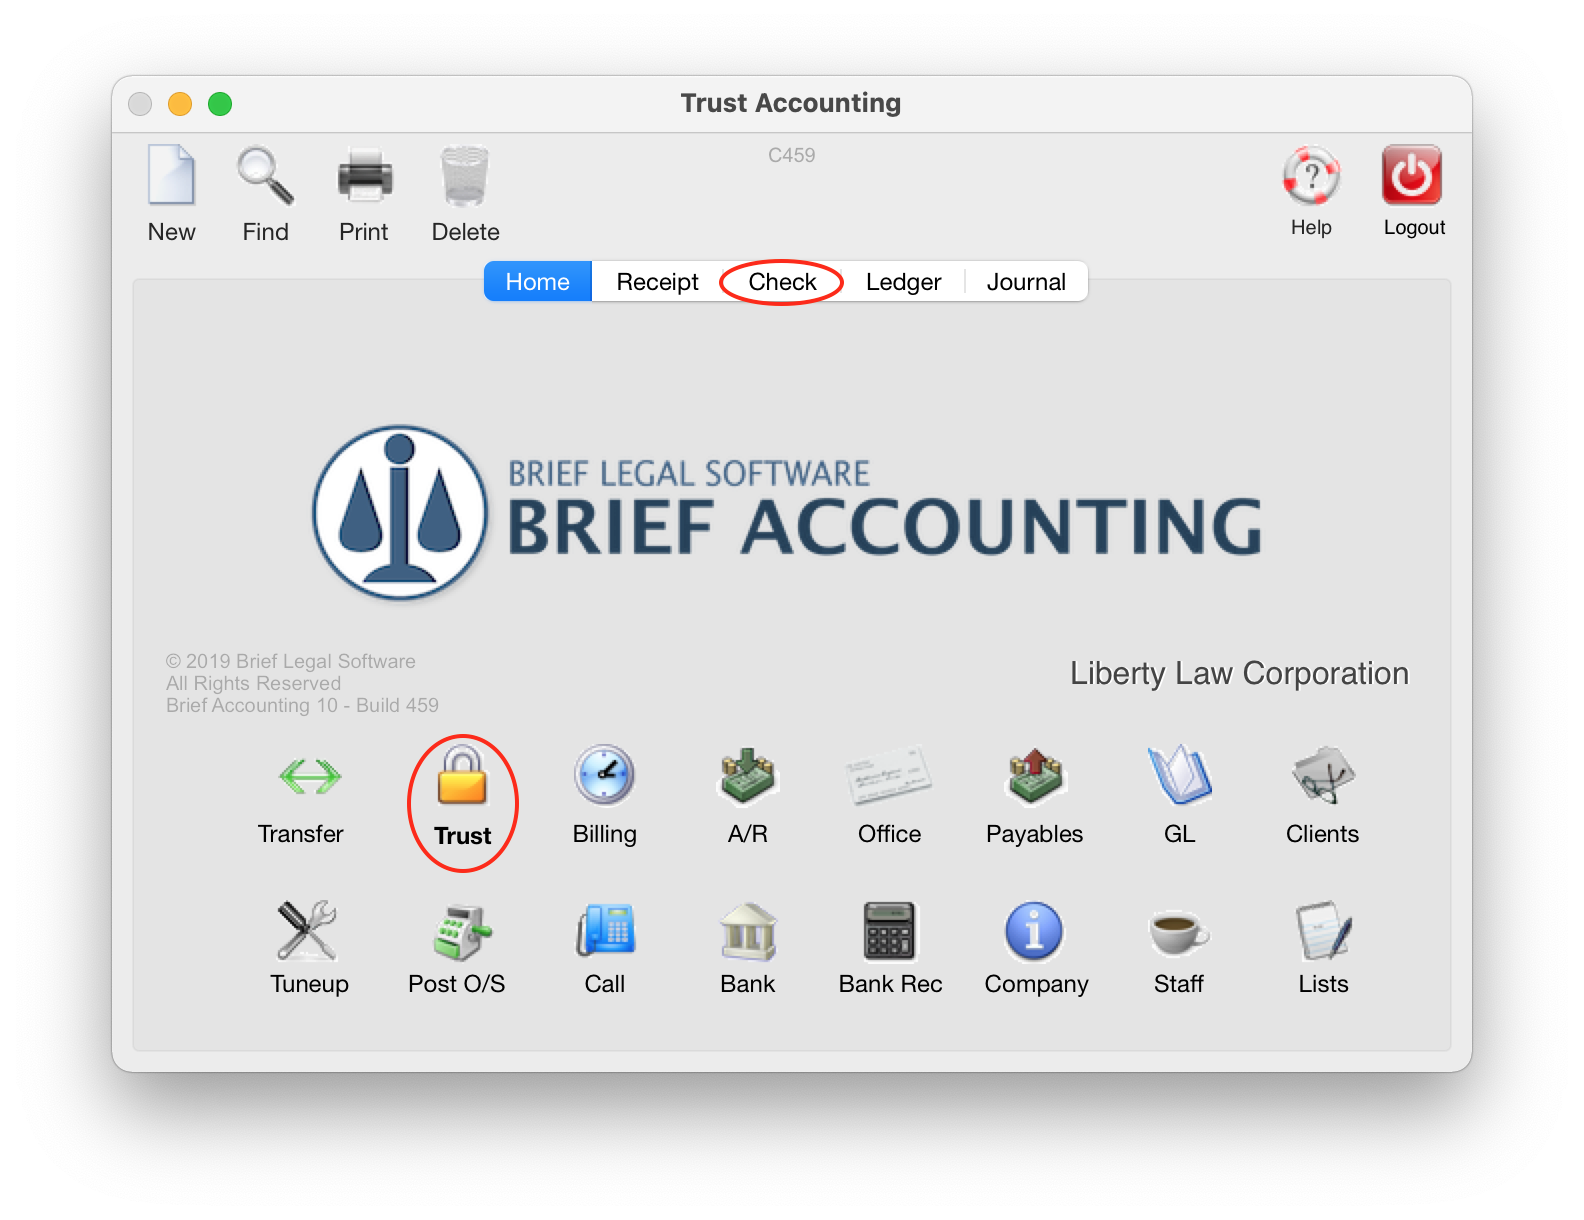The width and height of the screenshot is (1584, 1220).
Task: Open the Bank Rec calculator icon
Action: (x=889, y=930)
